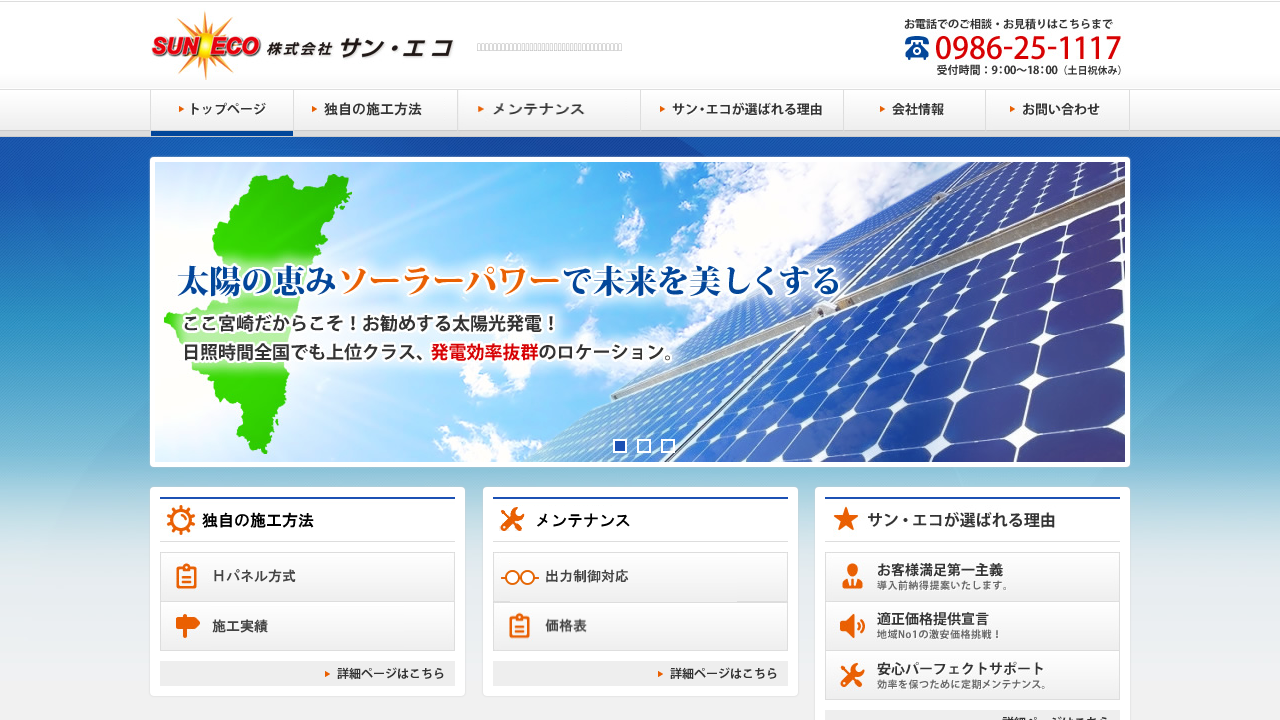The height and width of the screenshot is (720, 1280).
Task: Click the megaphone icon for 適正価格提供宣言
Action: click(852, 626)
